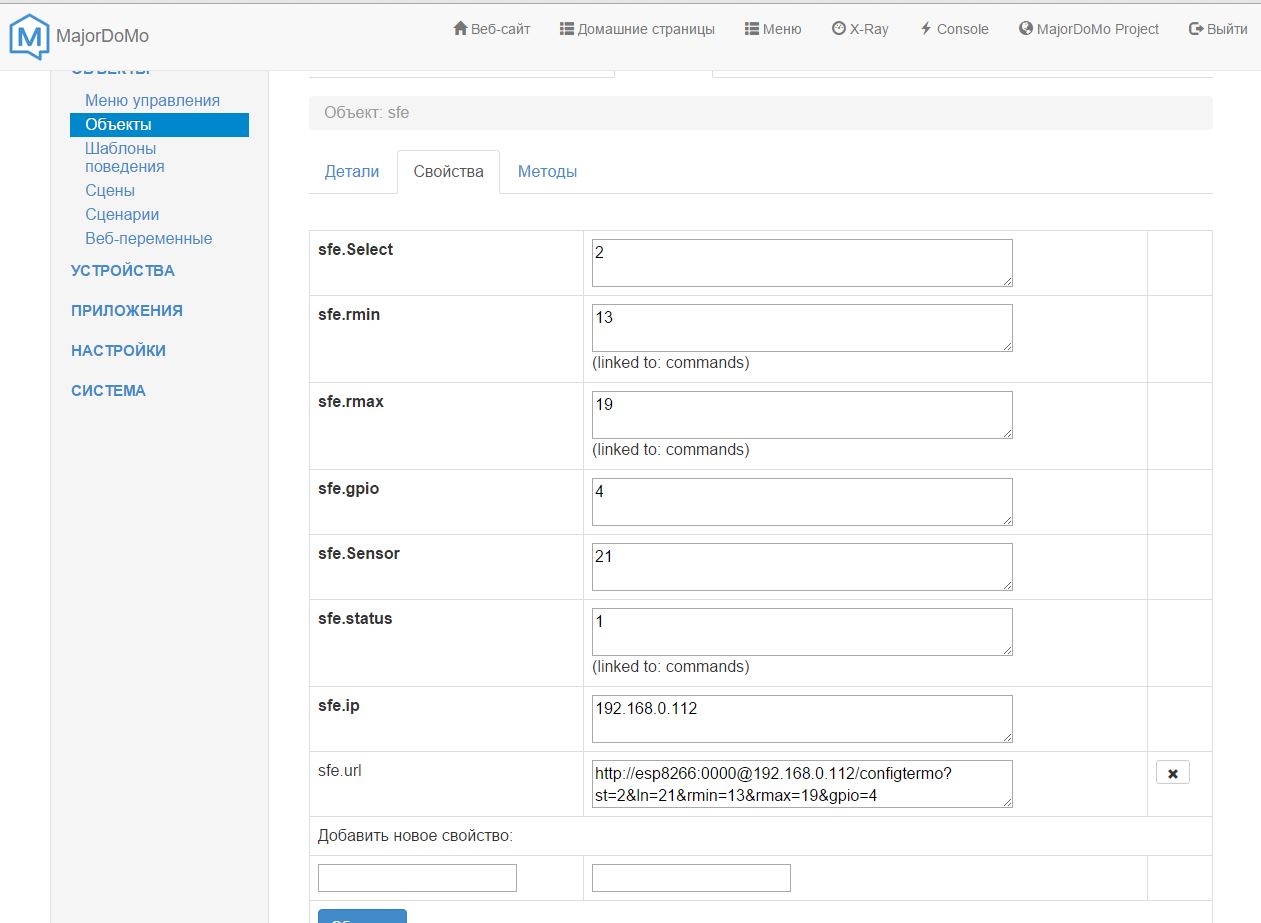Expand the СИСТЕМА sidebar section
This screenshot has width=1261, height=923.
click(108, 390)
